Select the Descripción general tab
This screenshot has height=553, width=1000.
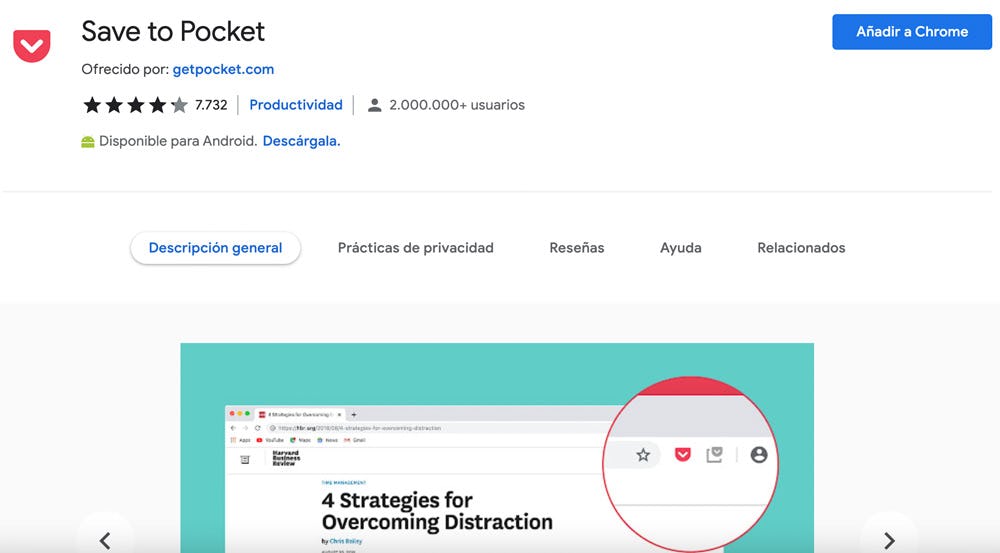pos(216,247)
